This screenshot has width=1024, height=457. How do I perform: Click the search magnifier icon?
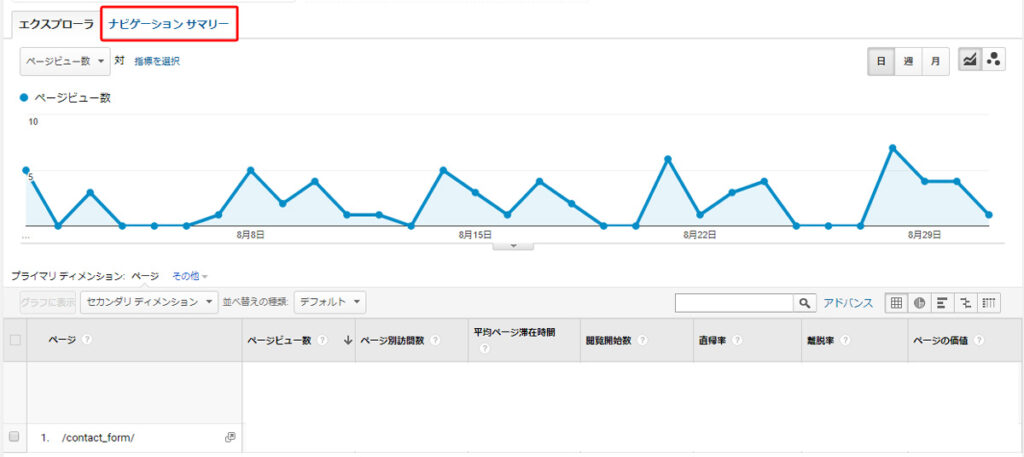point(803,302)
